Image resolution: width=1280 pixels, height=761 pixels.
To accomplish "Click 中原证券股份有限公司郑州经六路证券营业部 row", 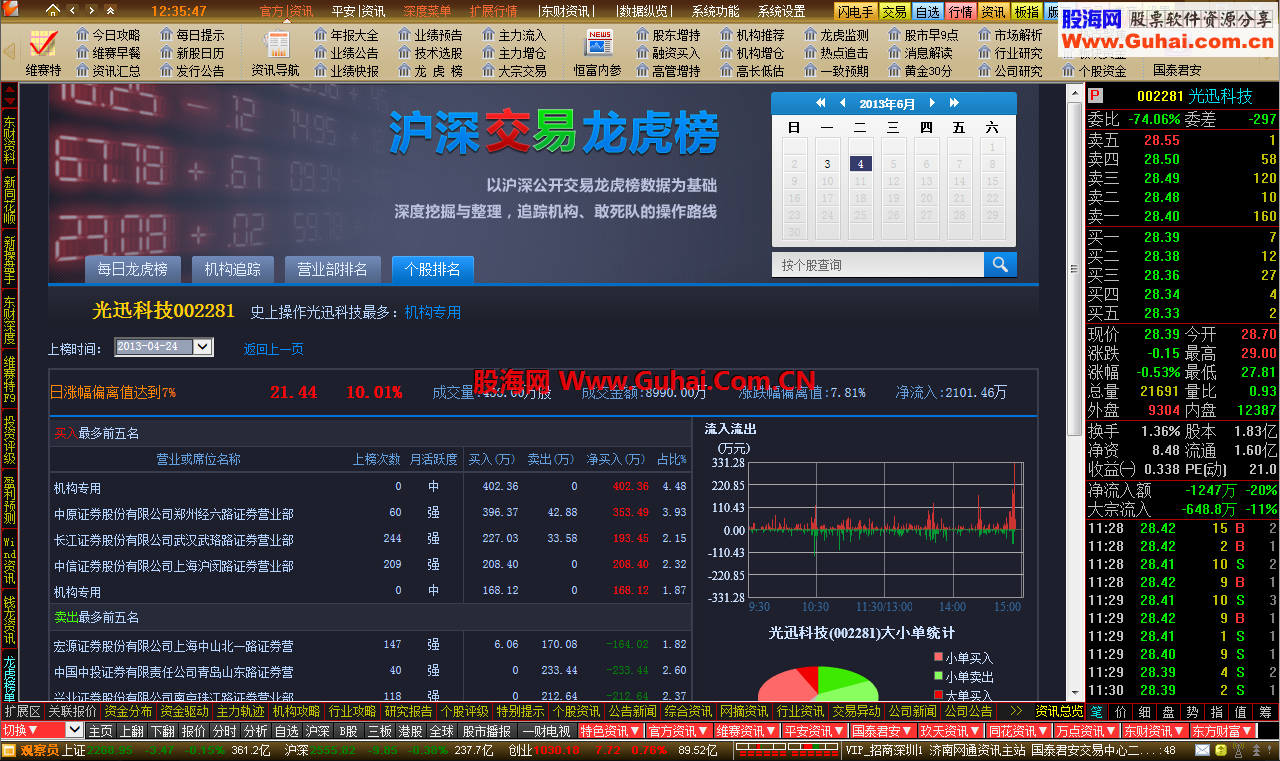I will [x=369, y=513].
